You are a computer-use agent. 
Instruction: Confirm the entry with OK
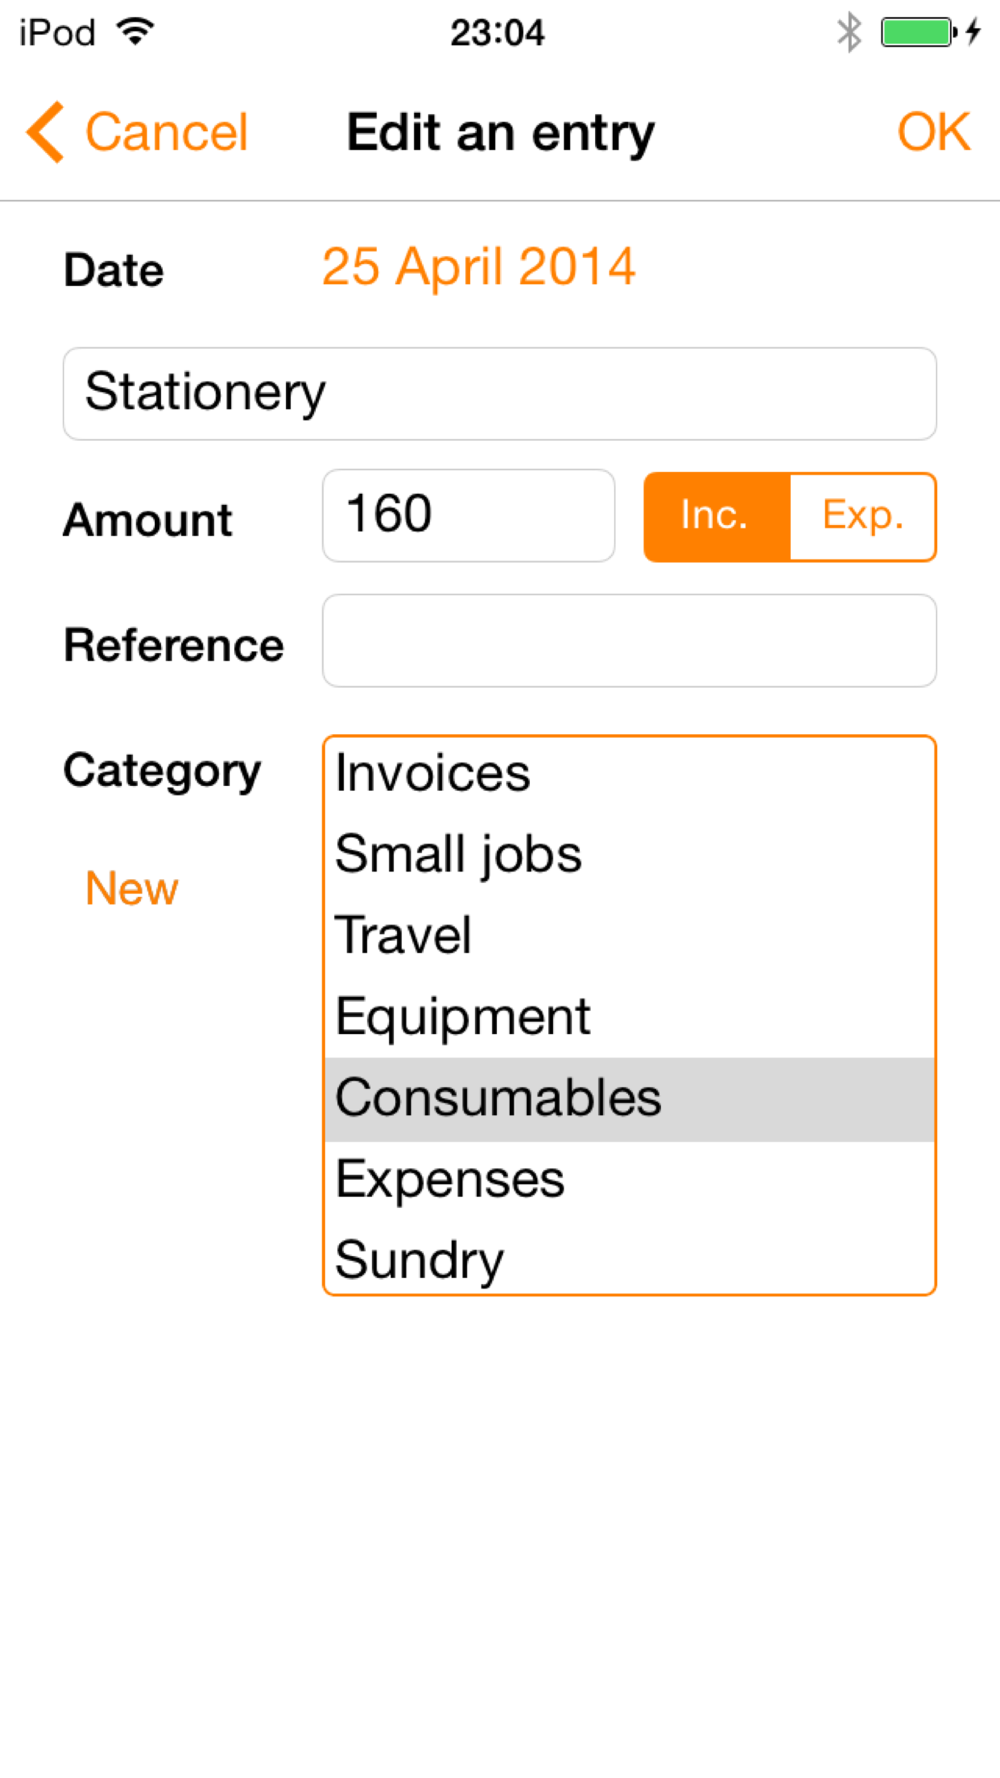click(x=933, y=132)
